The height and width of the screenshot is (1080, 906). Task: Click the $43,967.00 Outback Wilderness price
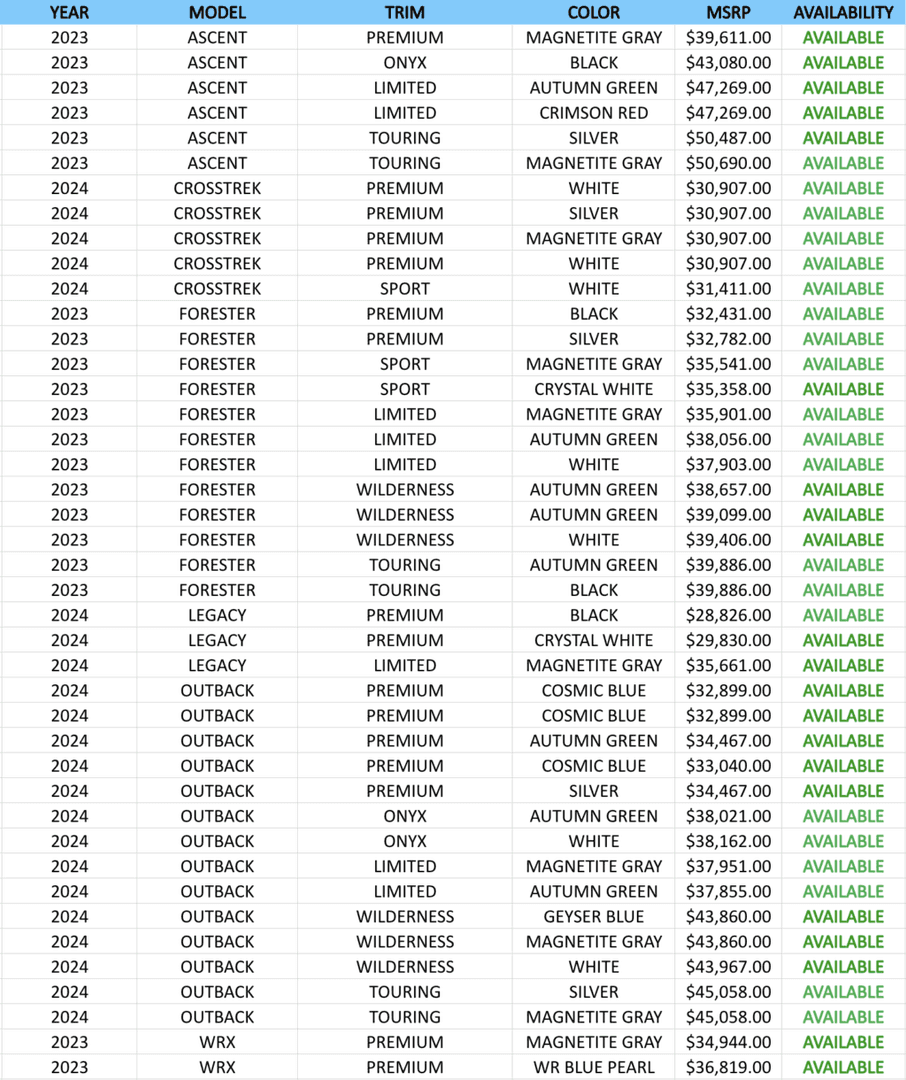pyautogui.click(x=728, y=967)
